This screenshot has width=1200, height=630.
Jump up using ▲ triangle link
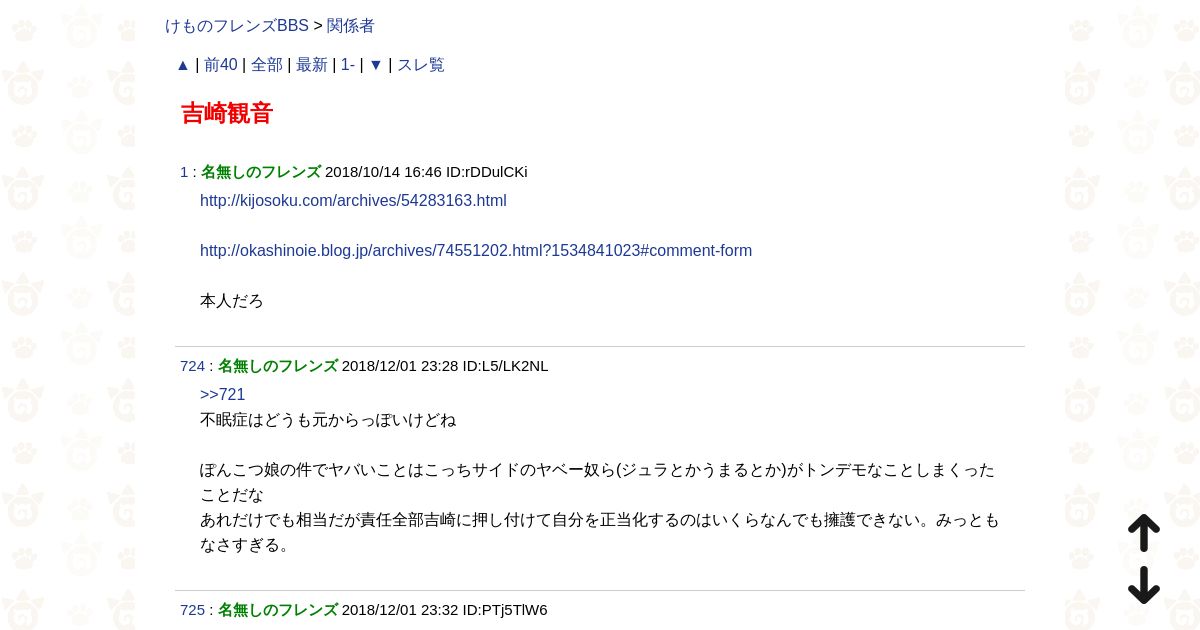point(183,65)
